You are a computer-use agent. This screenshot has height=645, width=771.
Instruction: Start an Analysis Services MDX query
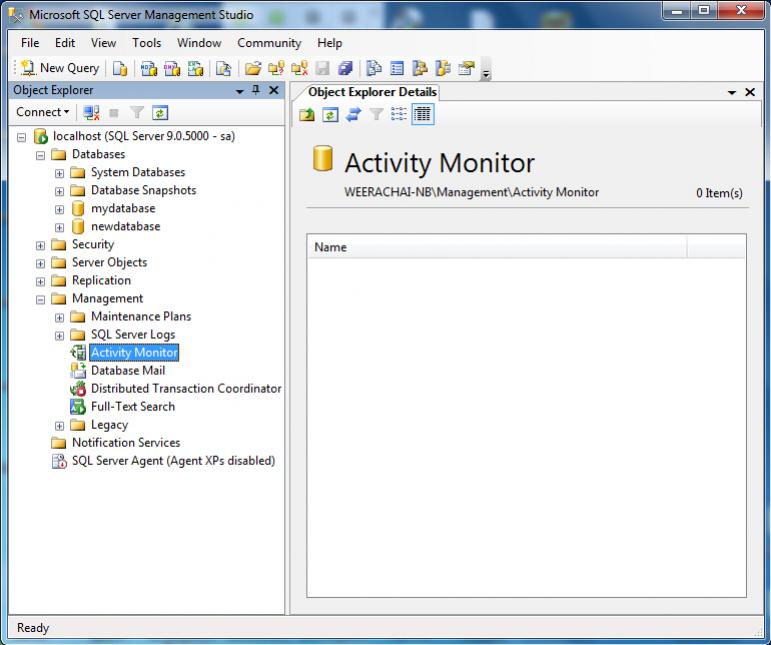tap(148, 68)
